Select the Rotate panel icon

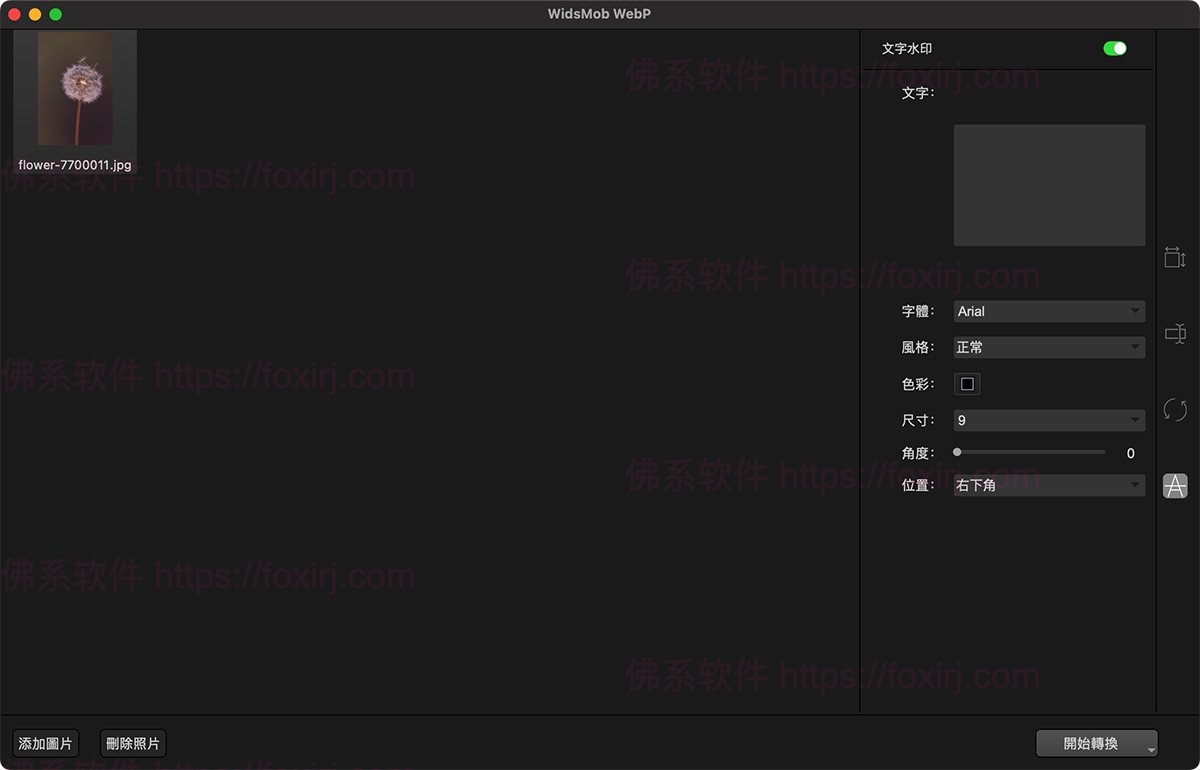click(1175, 409)
